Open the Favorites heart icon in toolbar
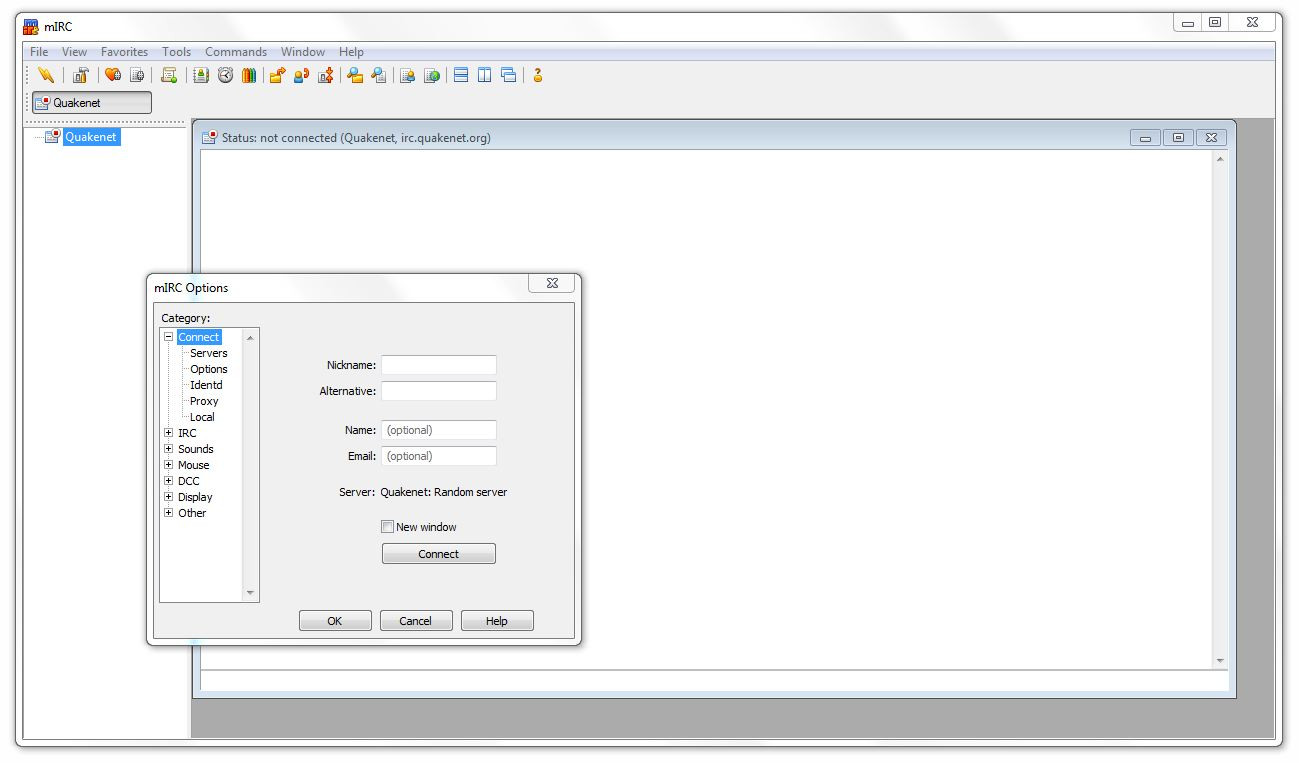 [x=113, y=75]
